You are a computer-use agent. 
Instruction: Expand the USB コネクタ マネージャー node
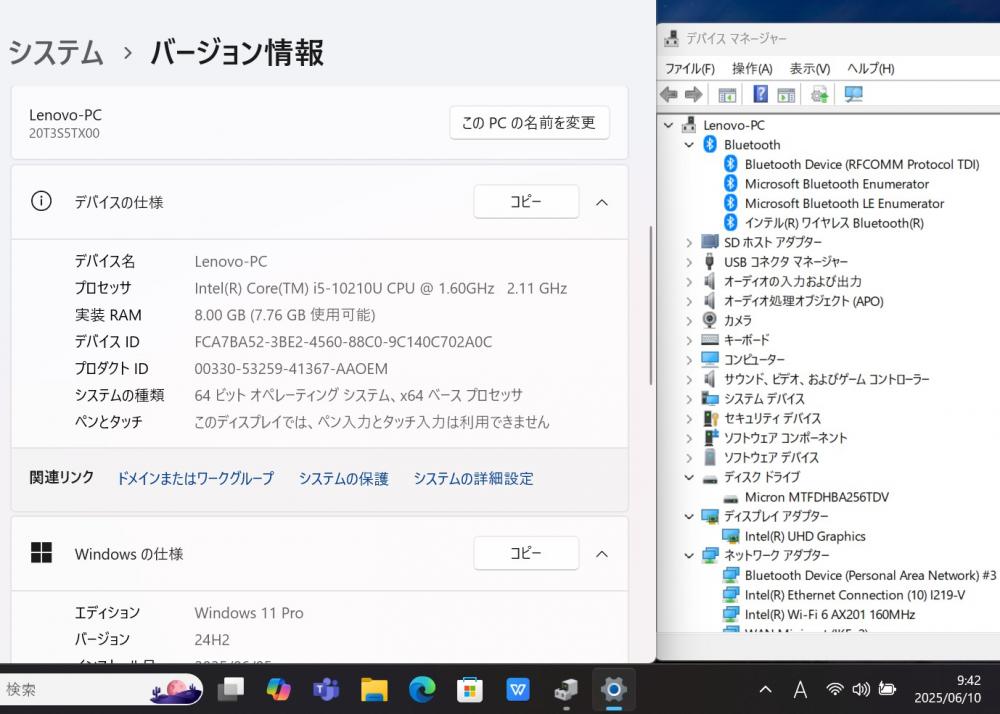tap(689, 262)
